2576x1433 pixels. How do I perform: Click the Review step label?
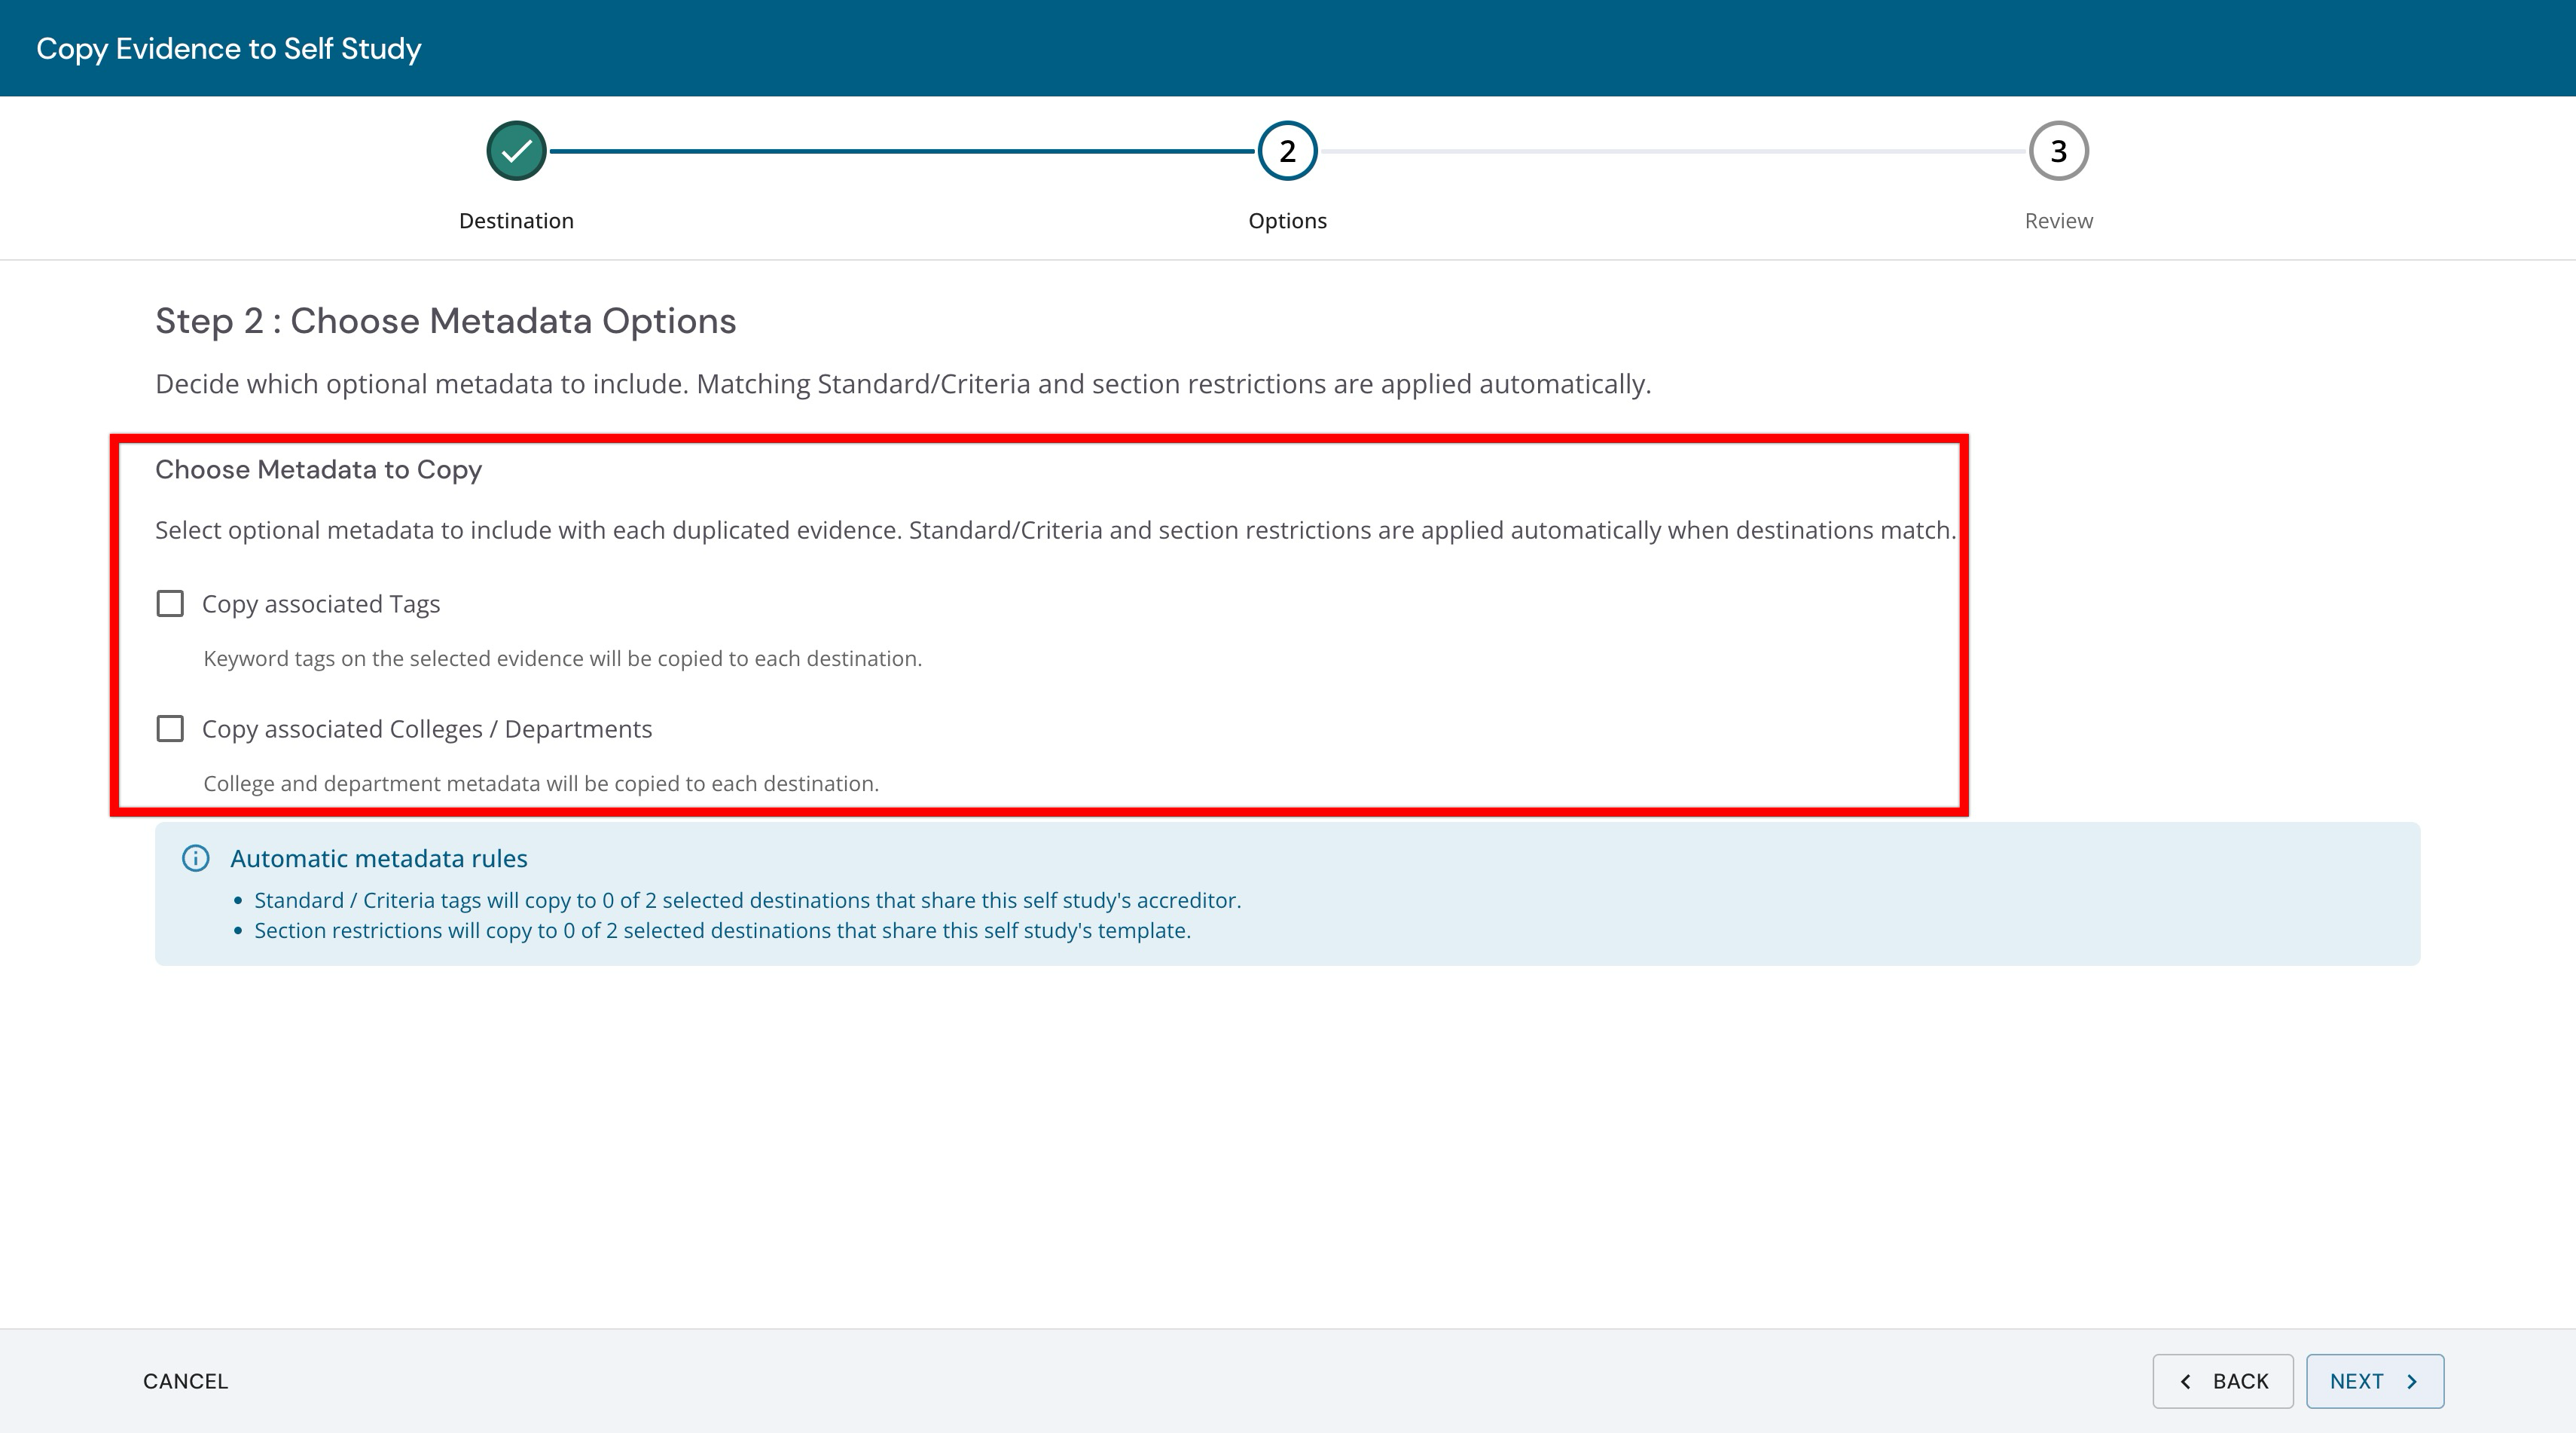(2058, 221)
